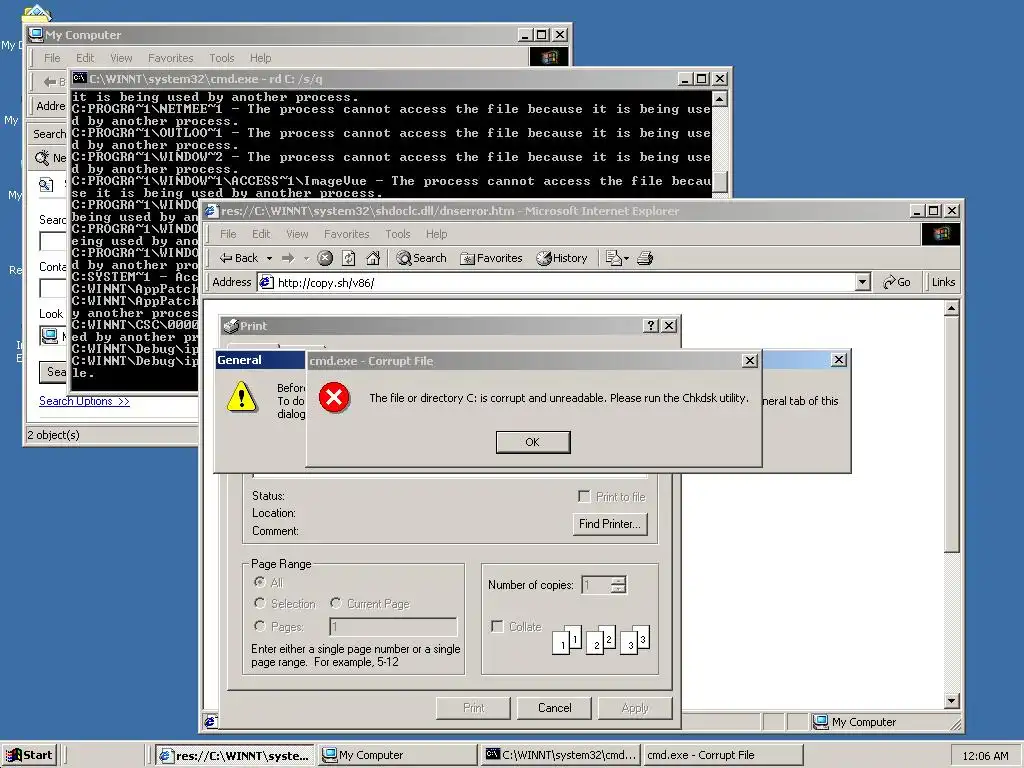This screenshot has height=768, width=1024.
Task: Select the Pages radio button
Action: [x=260, y=626]
